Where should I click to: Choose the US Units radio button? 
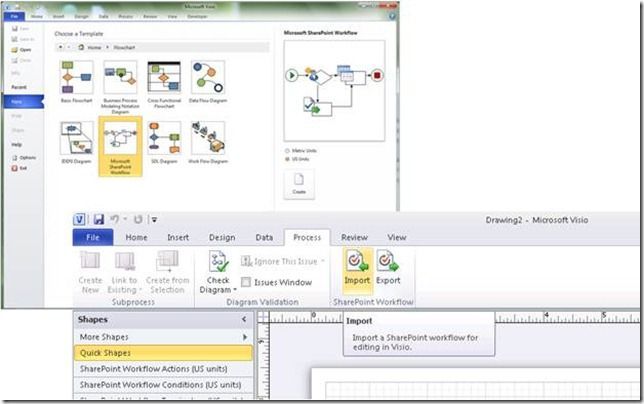(287, 159)
